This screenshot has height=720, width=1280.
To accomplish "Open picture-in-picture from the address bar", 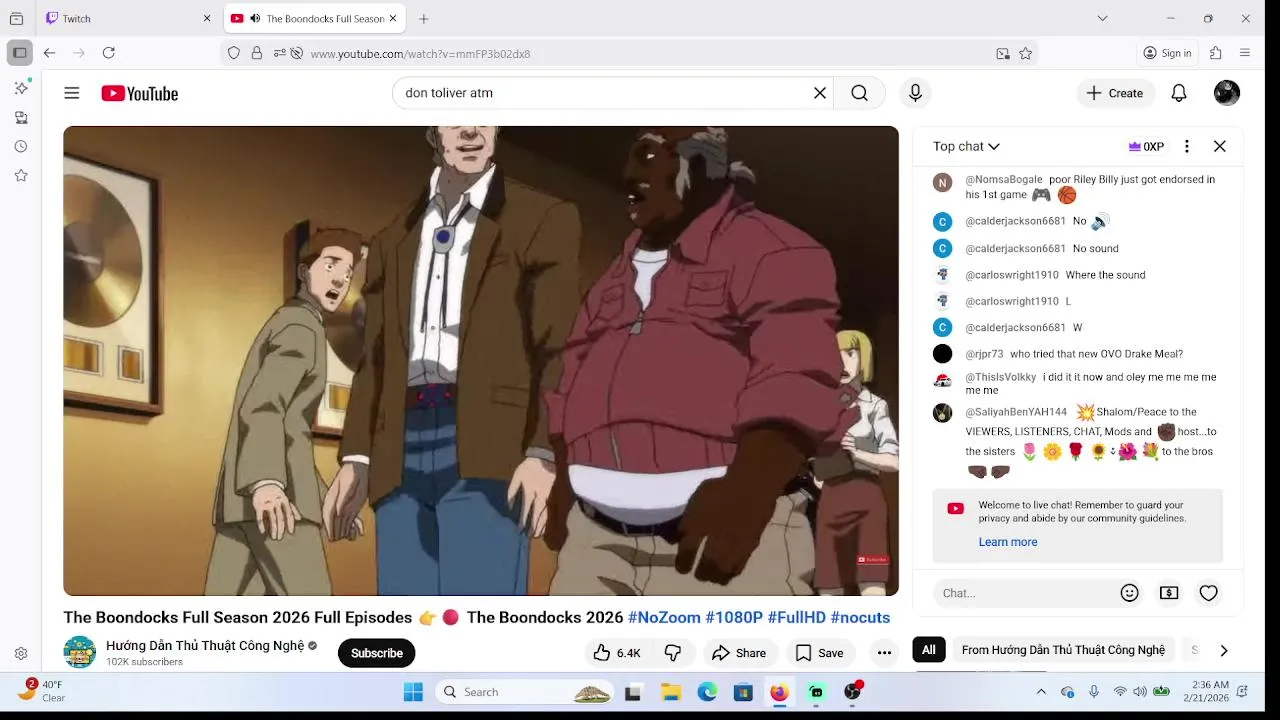I will (x=1003, y=54).
